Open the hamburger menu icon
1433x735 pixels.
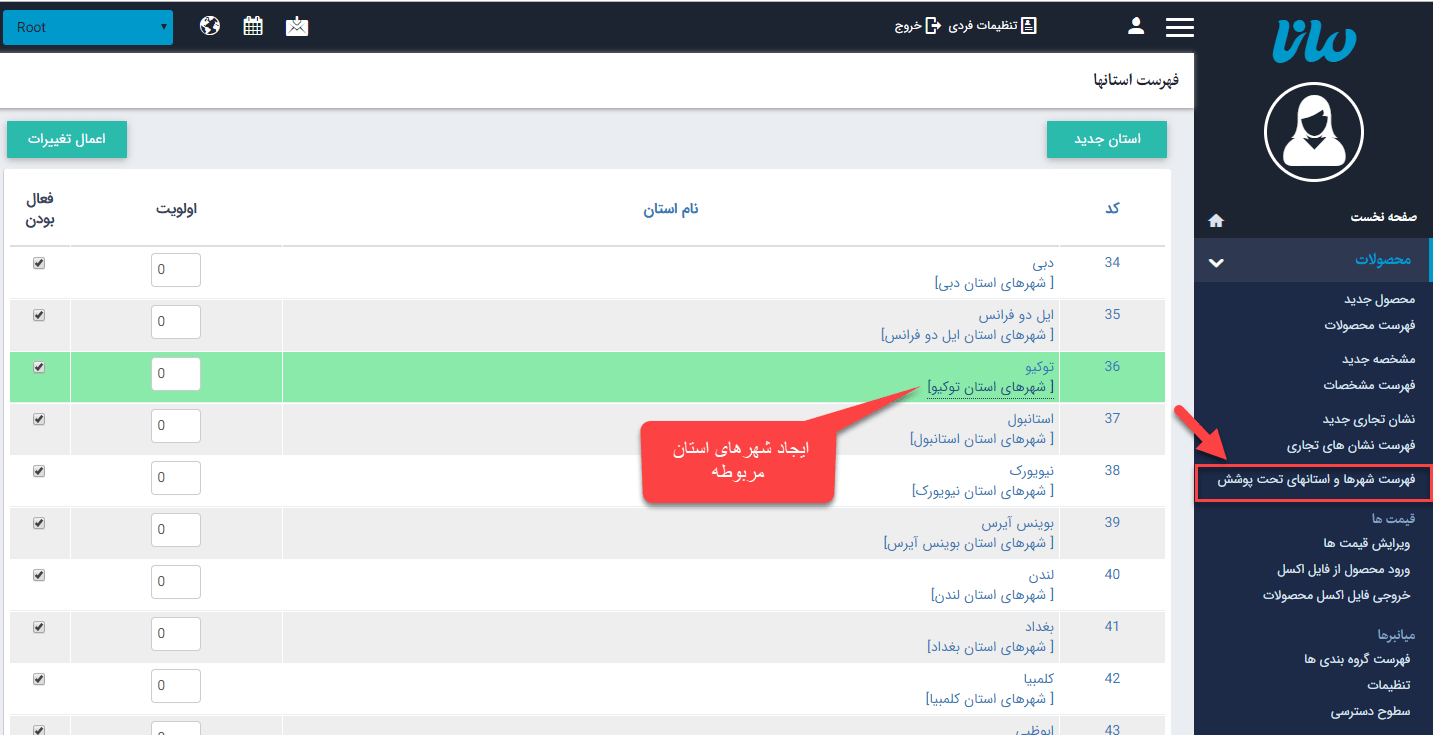point(1180,26)
